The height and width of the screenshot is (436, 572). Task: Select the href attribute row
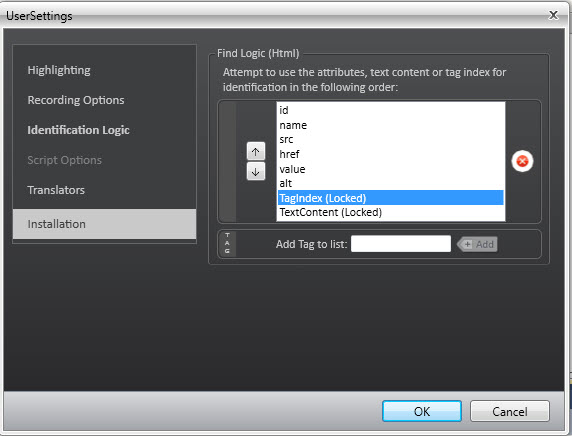(391, 154)
